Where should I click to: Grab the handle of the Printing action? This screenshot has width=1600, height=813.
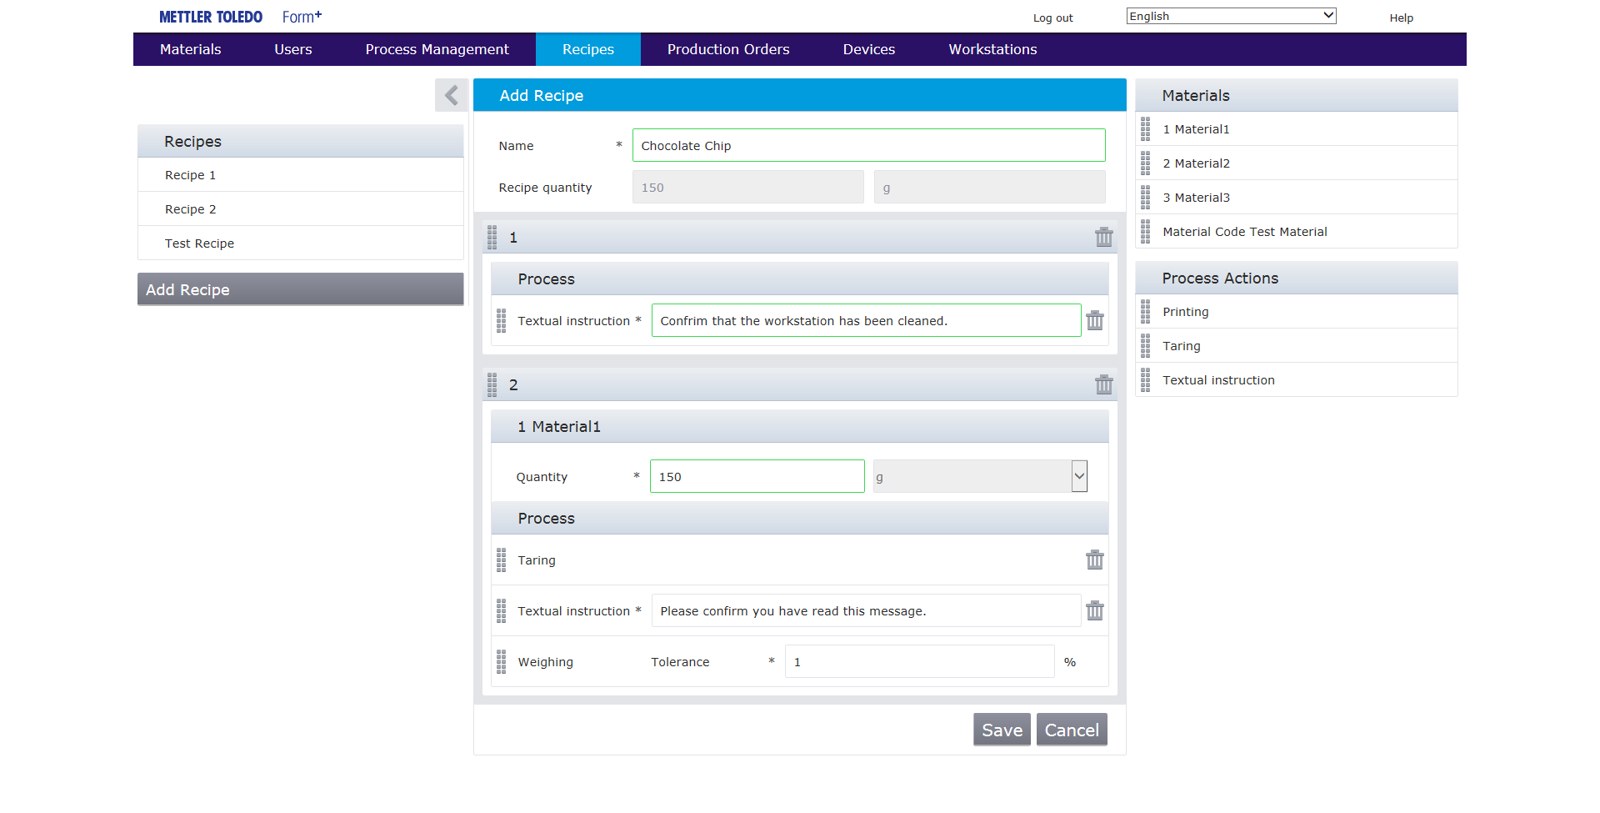click(1145, 312)
